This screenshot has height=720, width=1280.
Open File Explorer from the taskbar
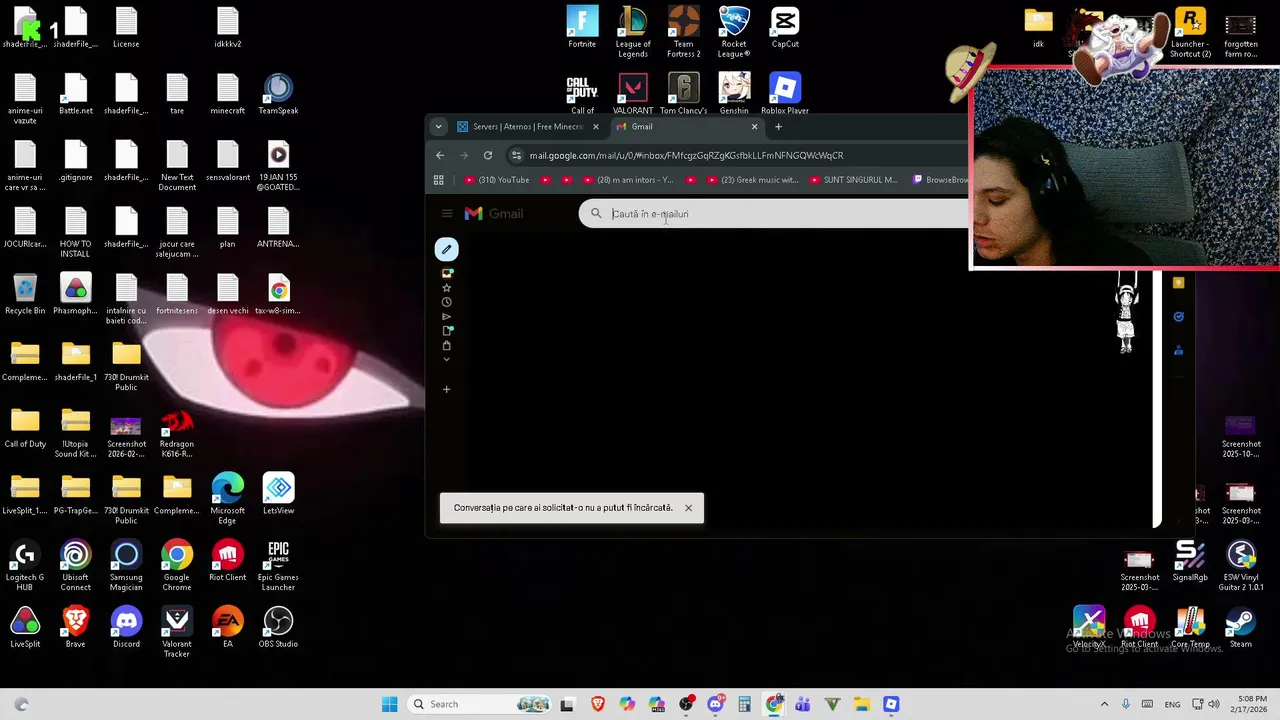(862, 704)
